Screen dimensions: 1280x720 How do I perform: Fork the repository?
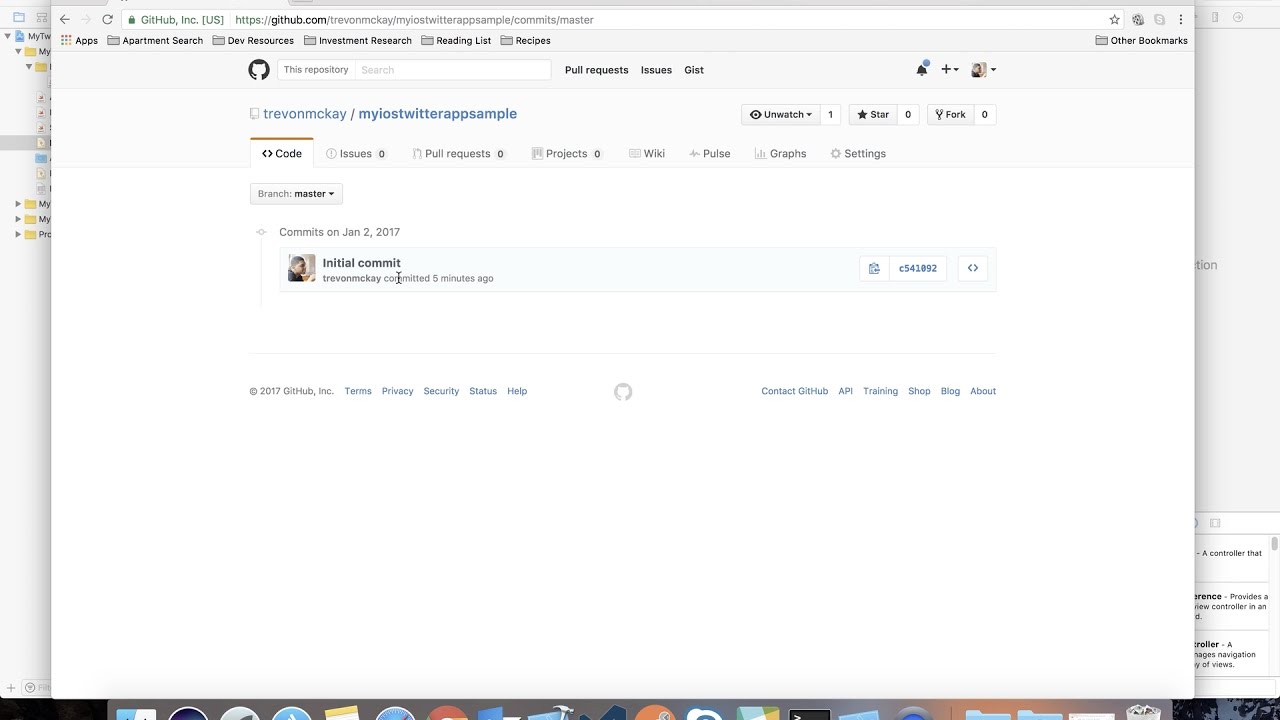950,115
